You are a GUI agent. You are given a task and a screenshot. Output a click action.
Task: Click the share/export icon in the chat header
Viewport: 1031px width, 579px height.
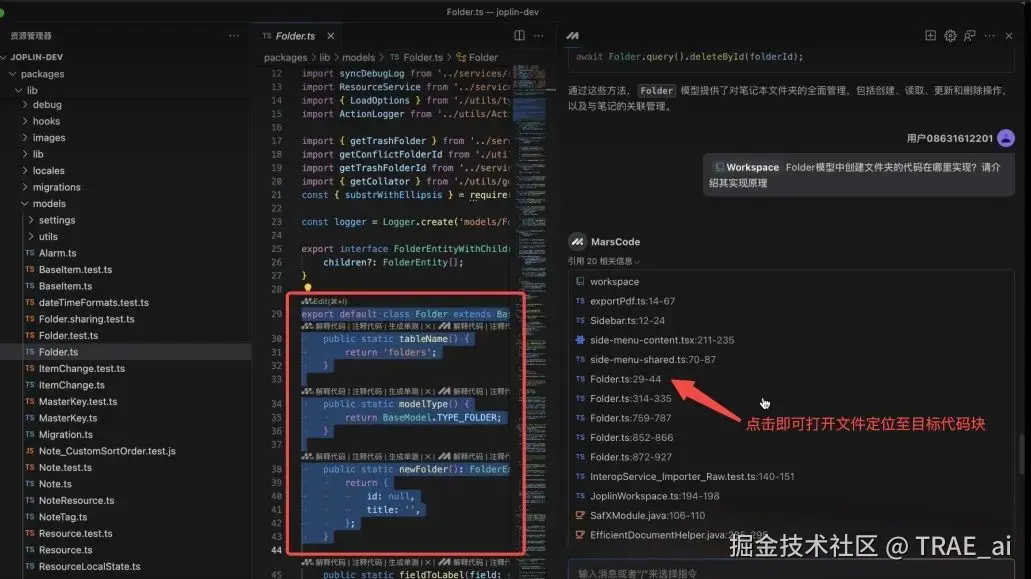point(969,35)
